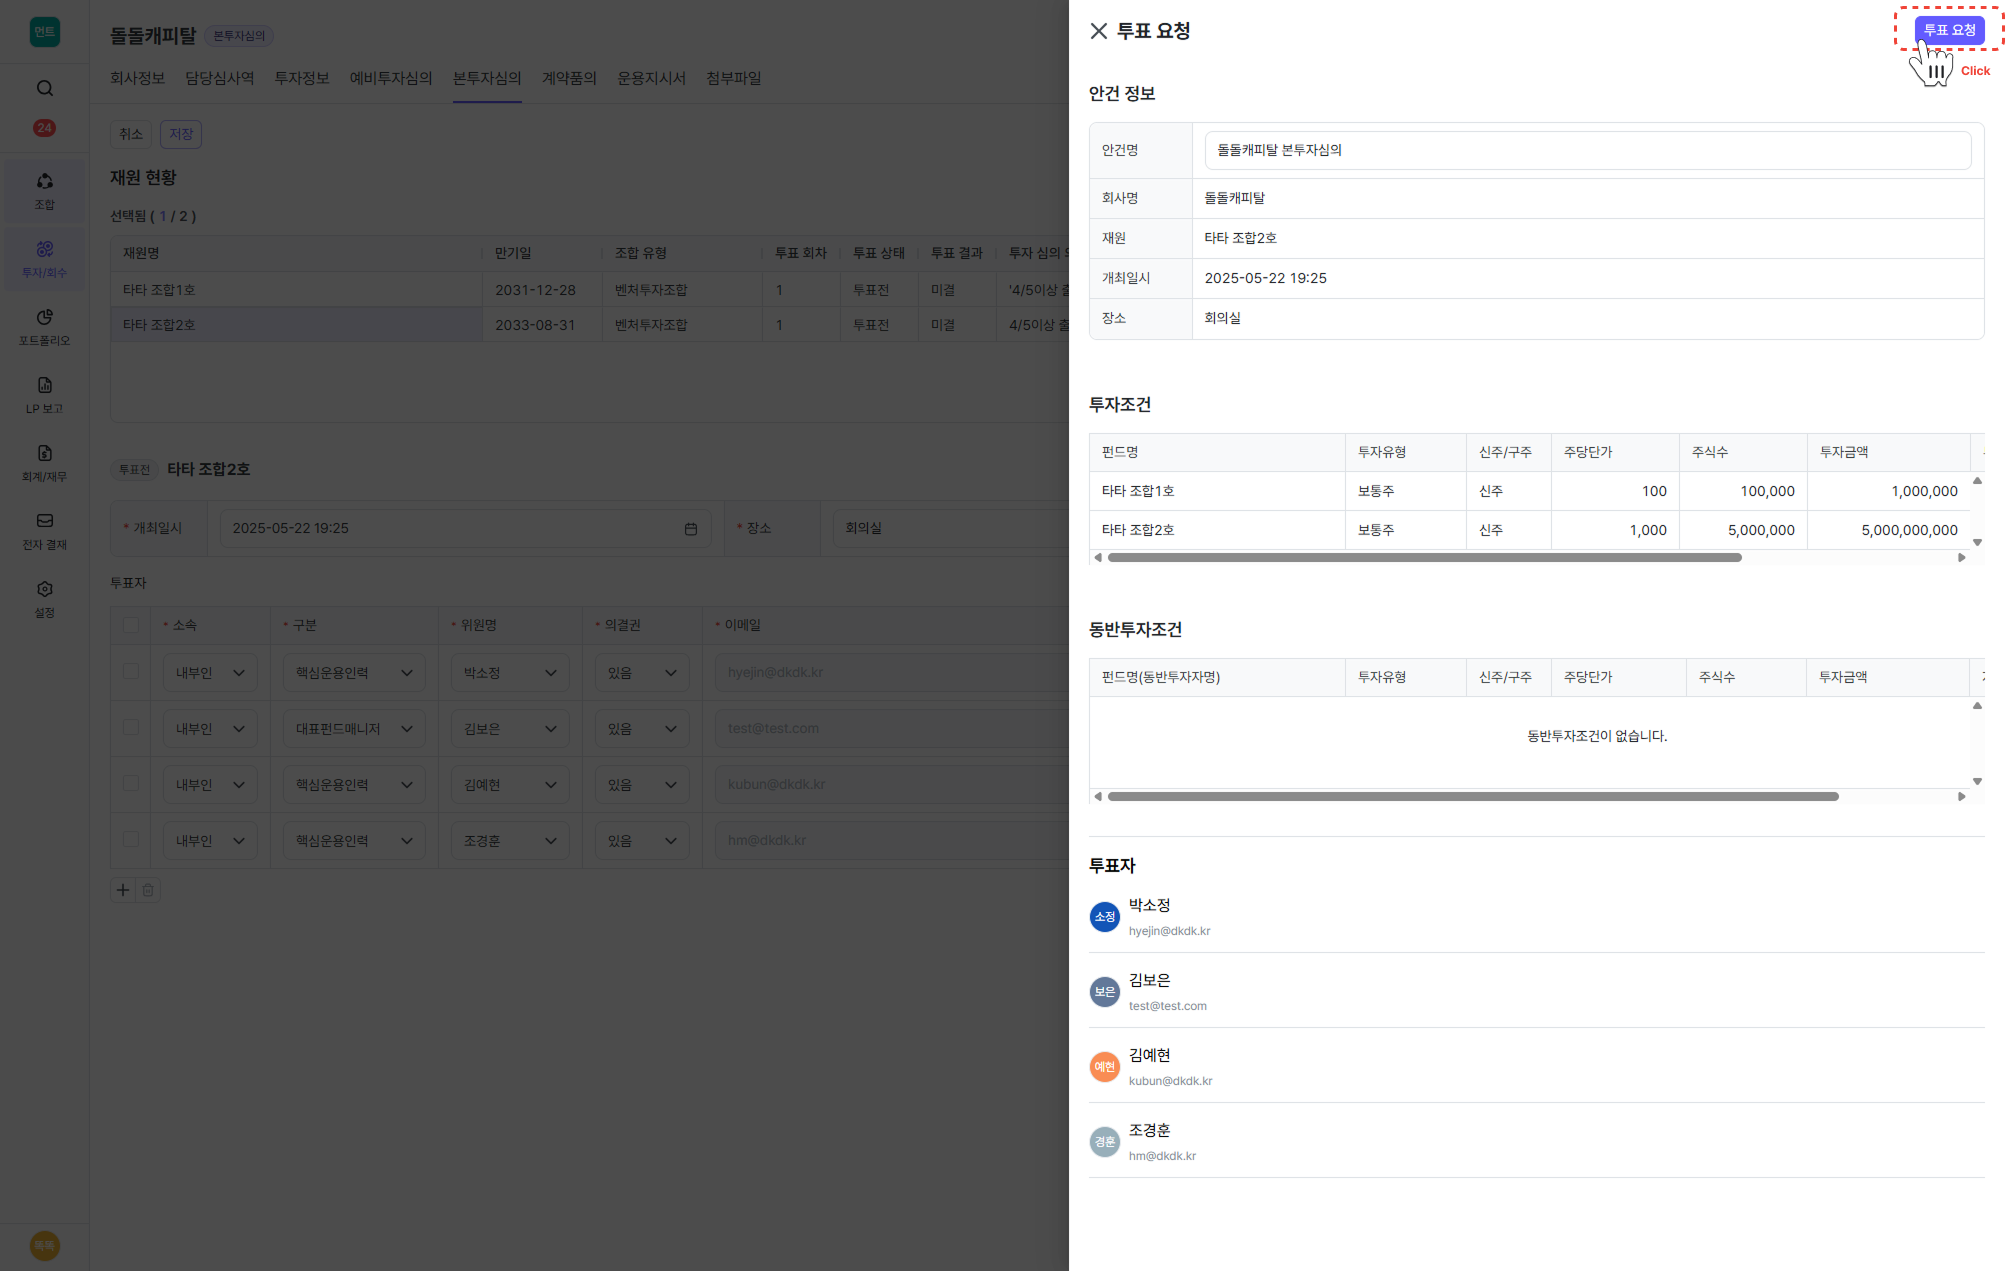Open notifications badge showing 24
This screenshot has height=1271, width=2005.
click(x=44, y=128)
